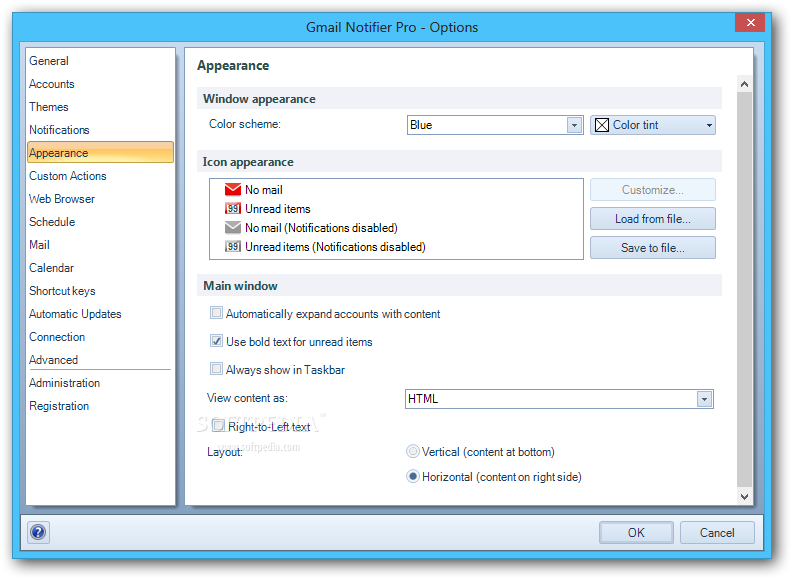Click the Color tint crossed-box icon

coord(602,125)
